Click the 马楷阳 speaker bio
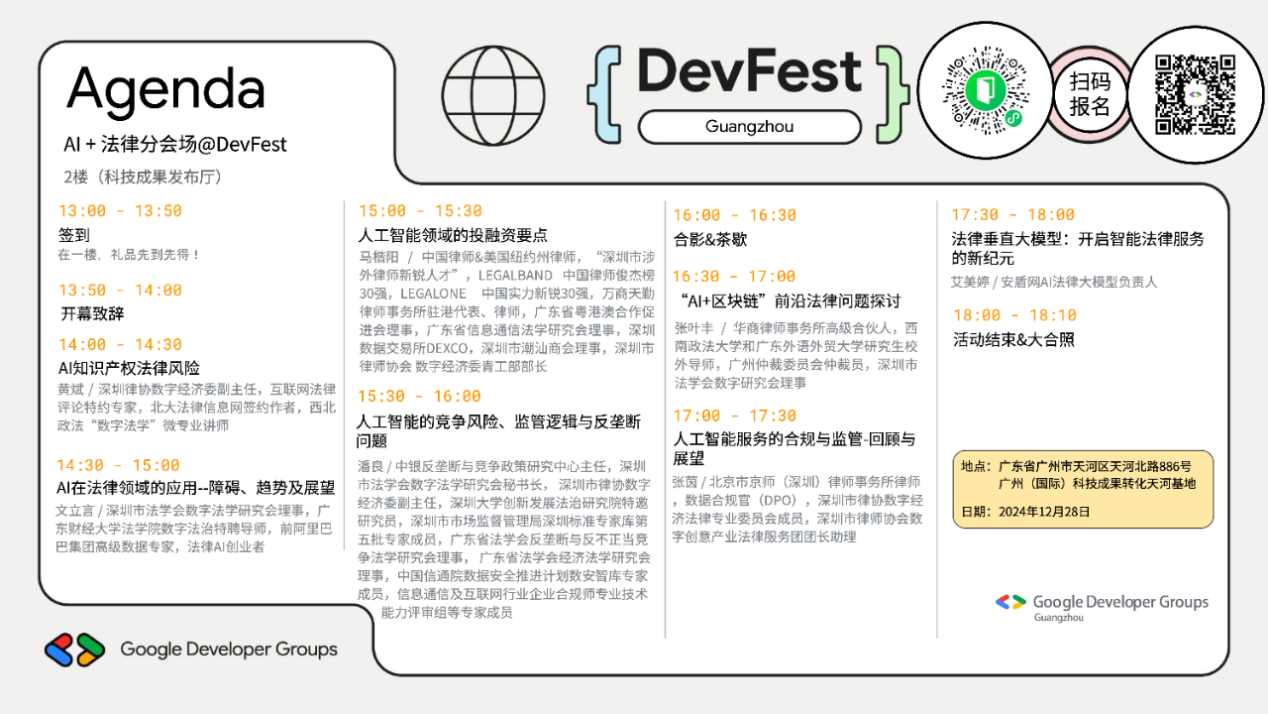The image size is (1268, 714). (x=507, y=311)
